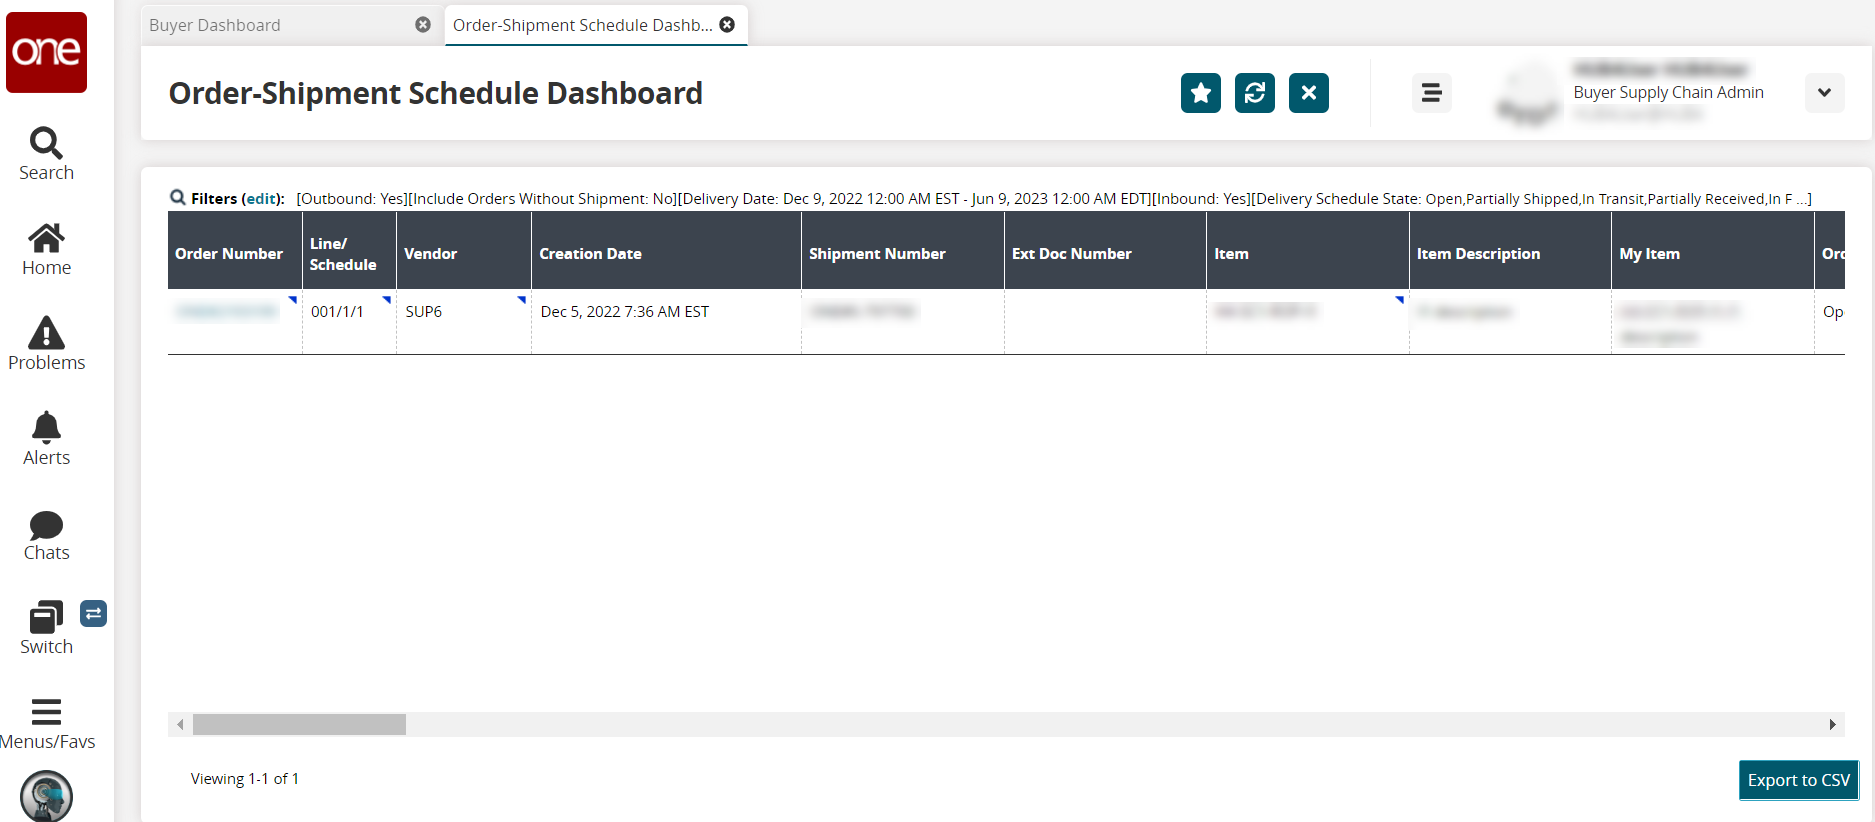Click the scrollbar left arrow
The width and height of the screenshot is (1875, 822).
[180, 725]
